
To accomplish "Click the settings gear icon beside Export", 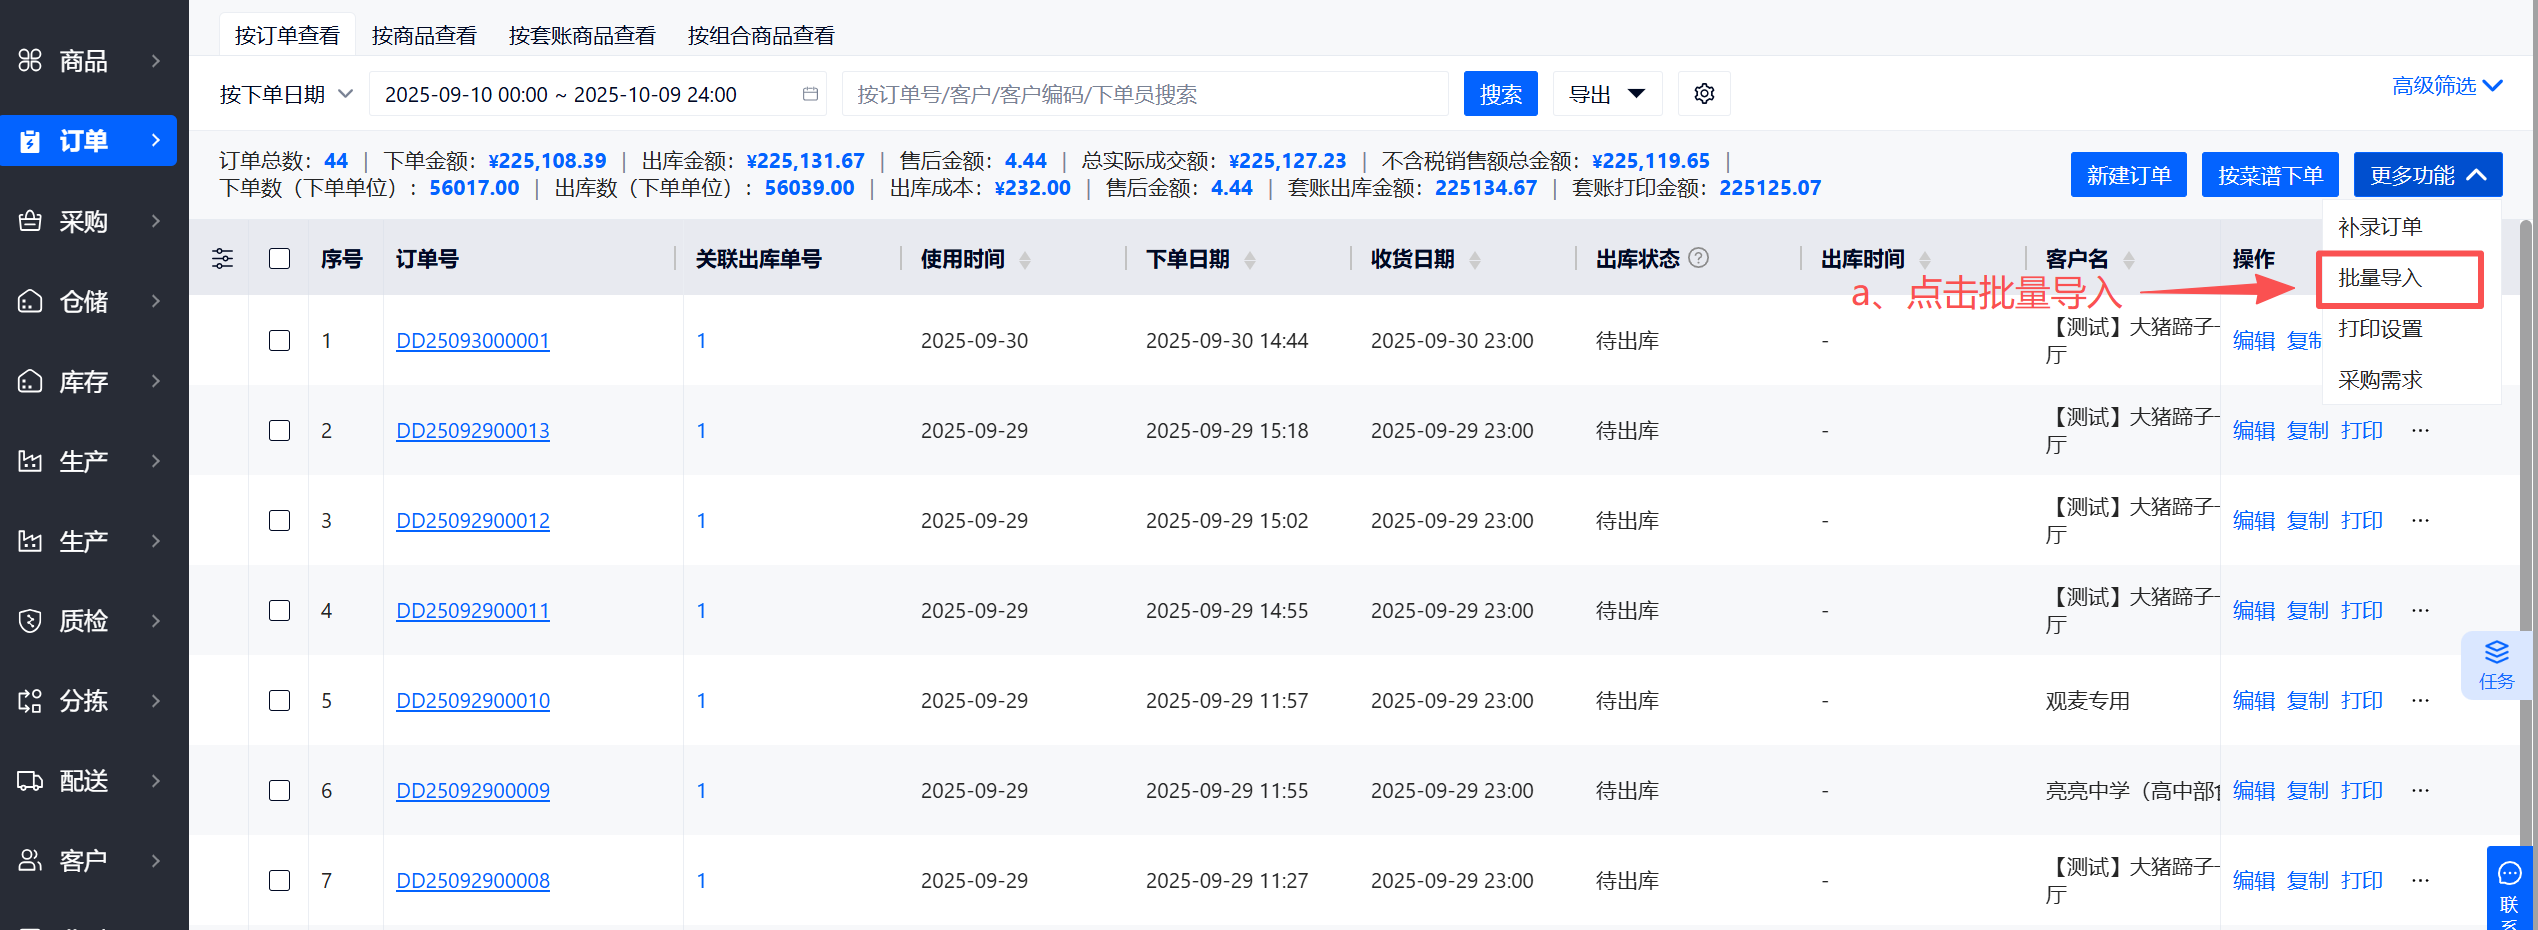I will [1704, 94].
